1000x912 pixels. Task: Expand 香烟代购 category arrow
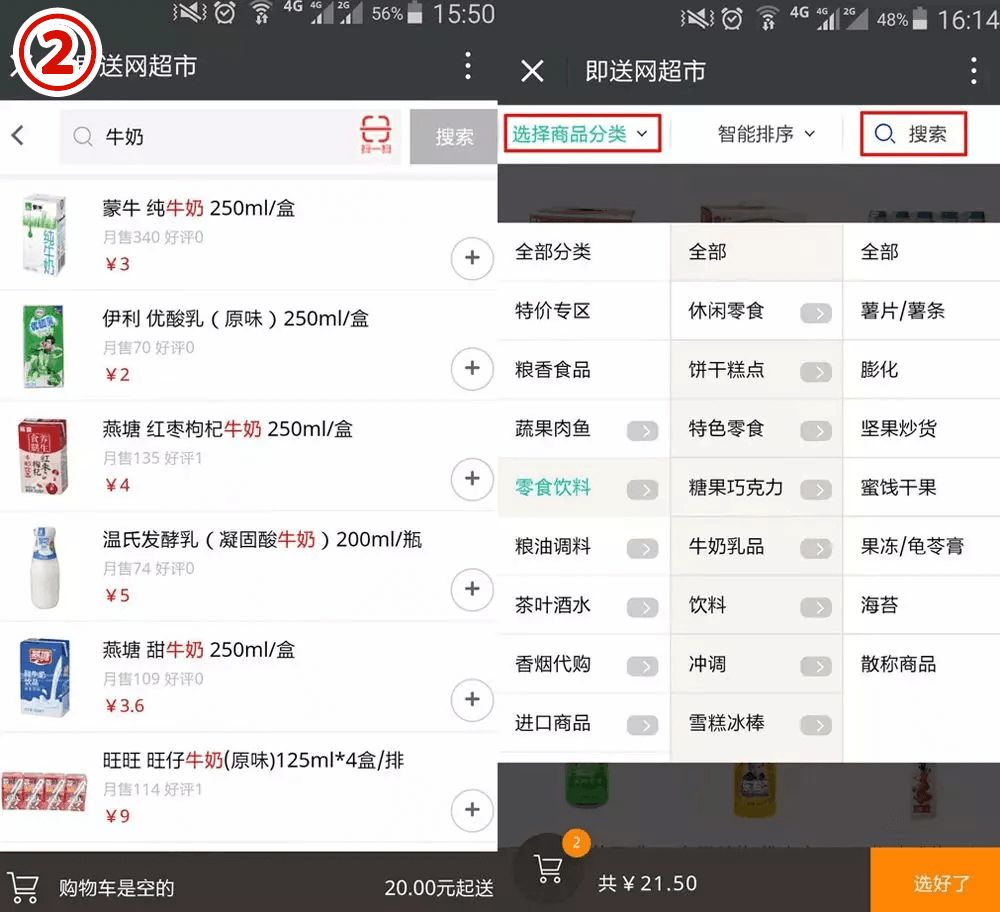click(642, 666)
